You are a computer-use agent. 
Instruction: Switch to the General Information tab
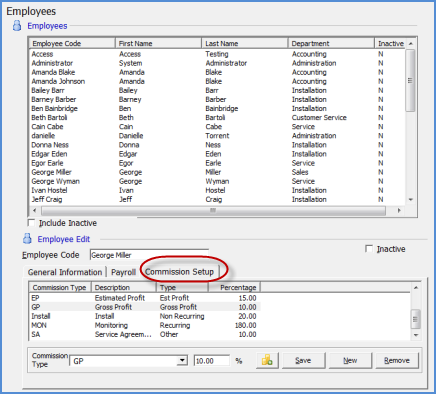[65, 272]
